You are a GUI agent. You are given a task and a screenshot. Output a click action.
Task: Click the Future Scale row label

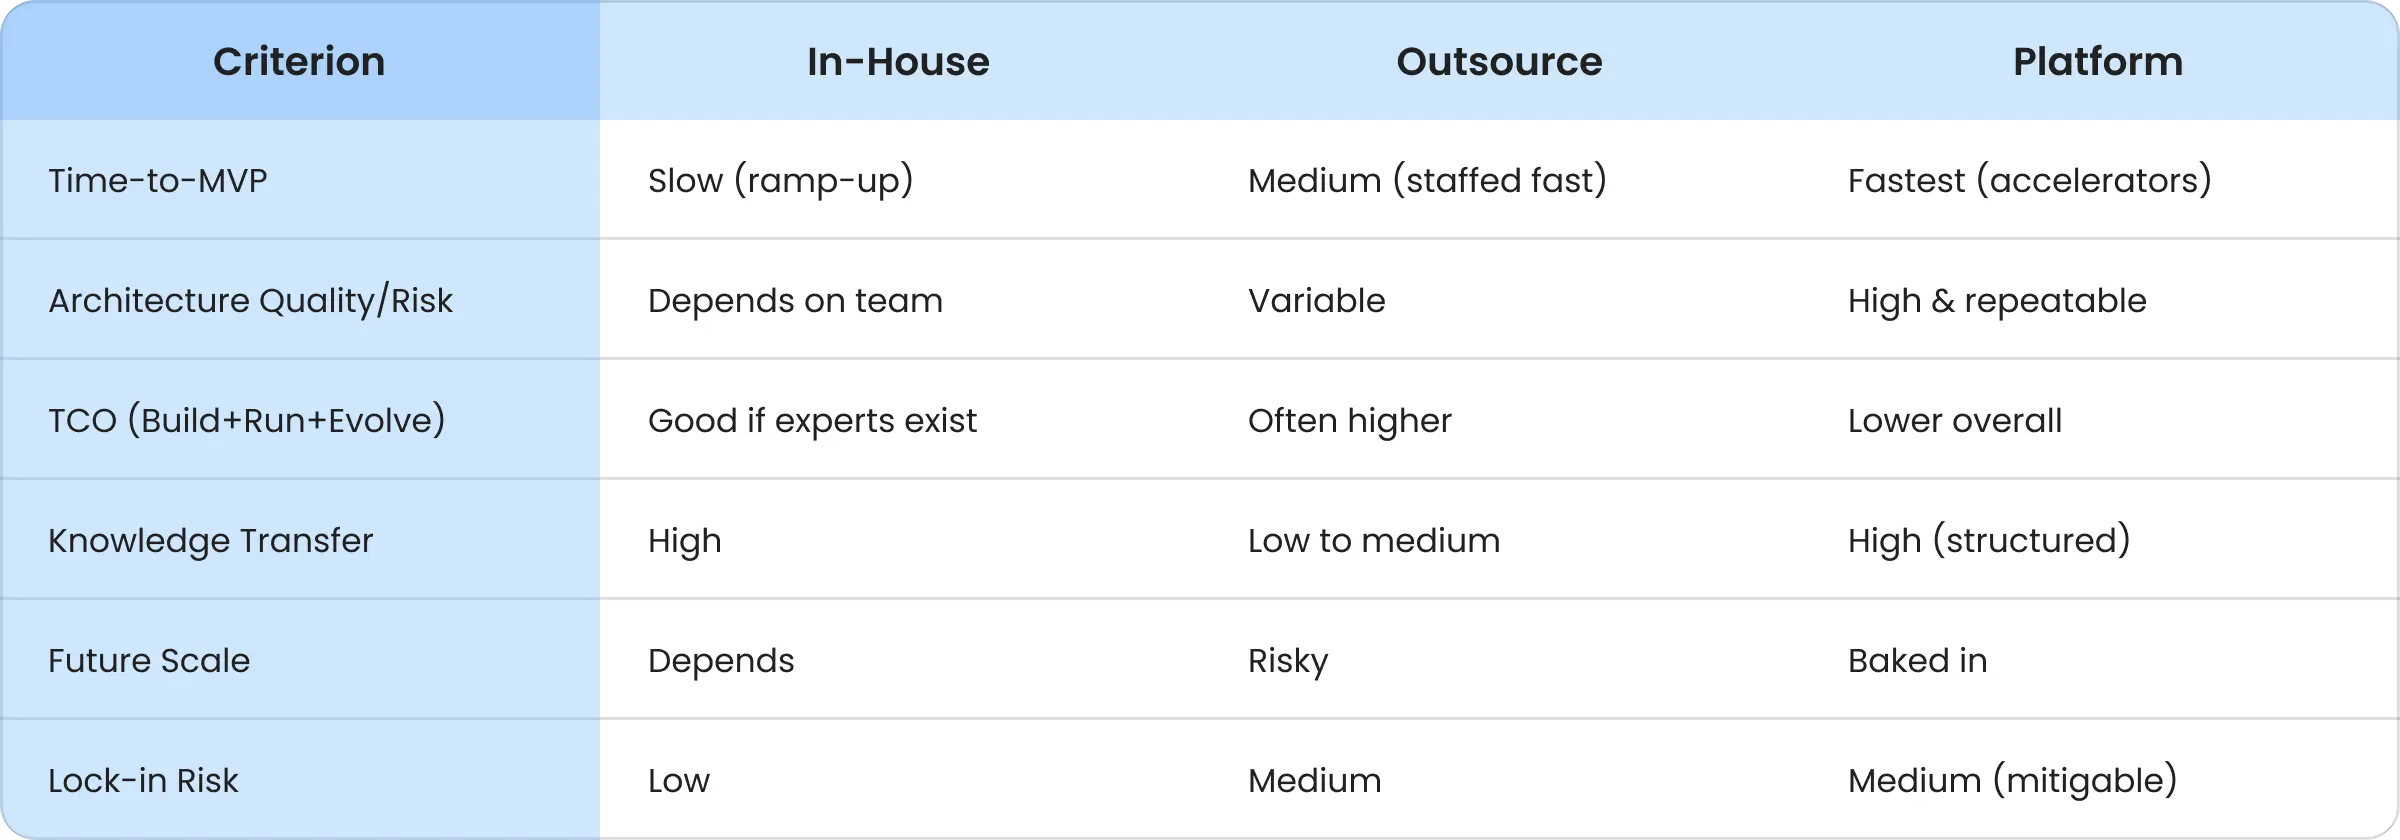tap(149, 661)
